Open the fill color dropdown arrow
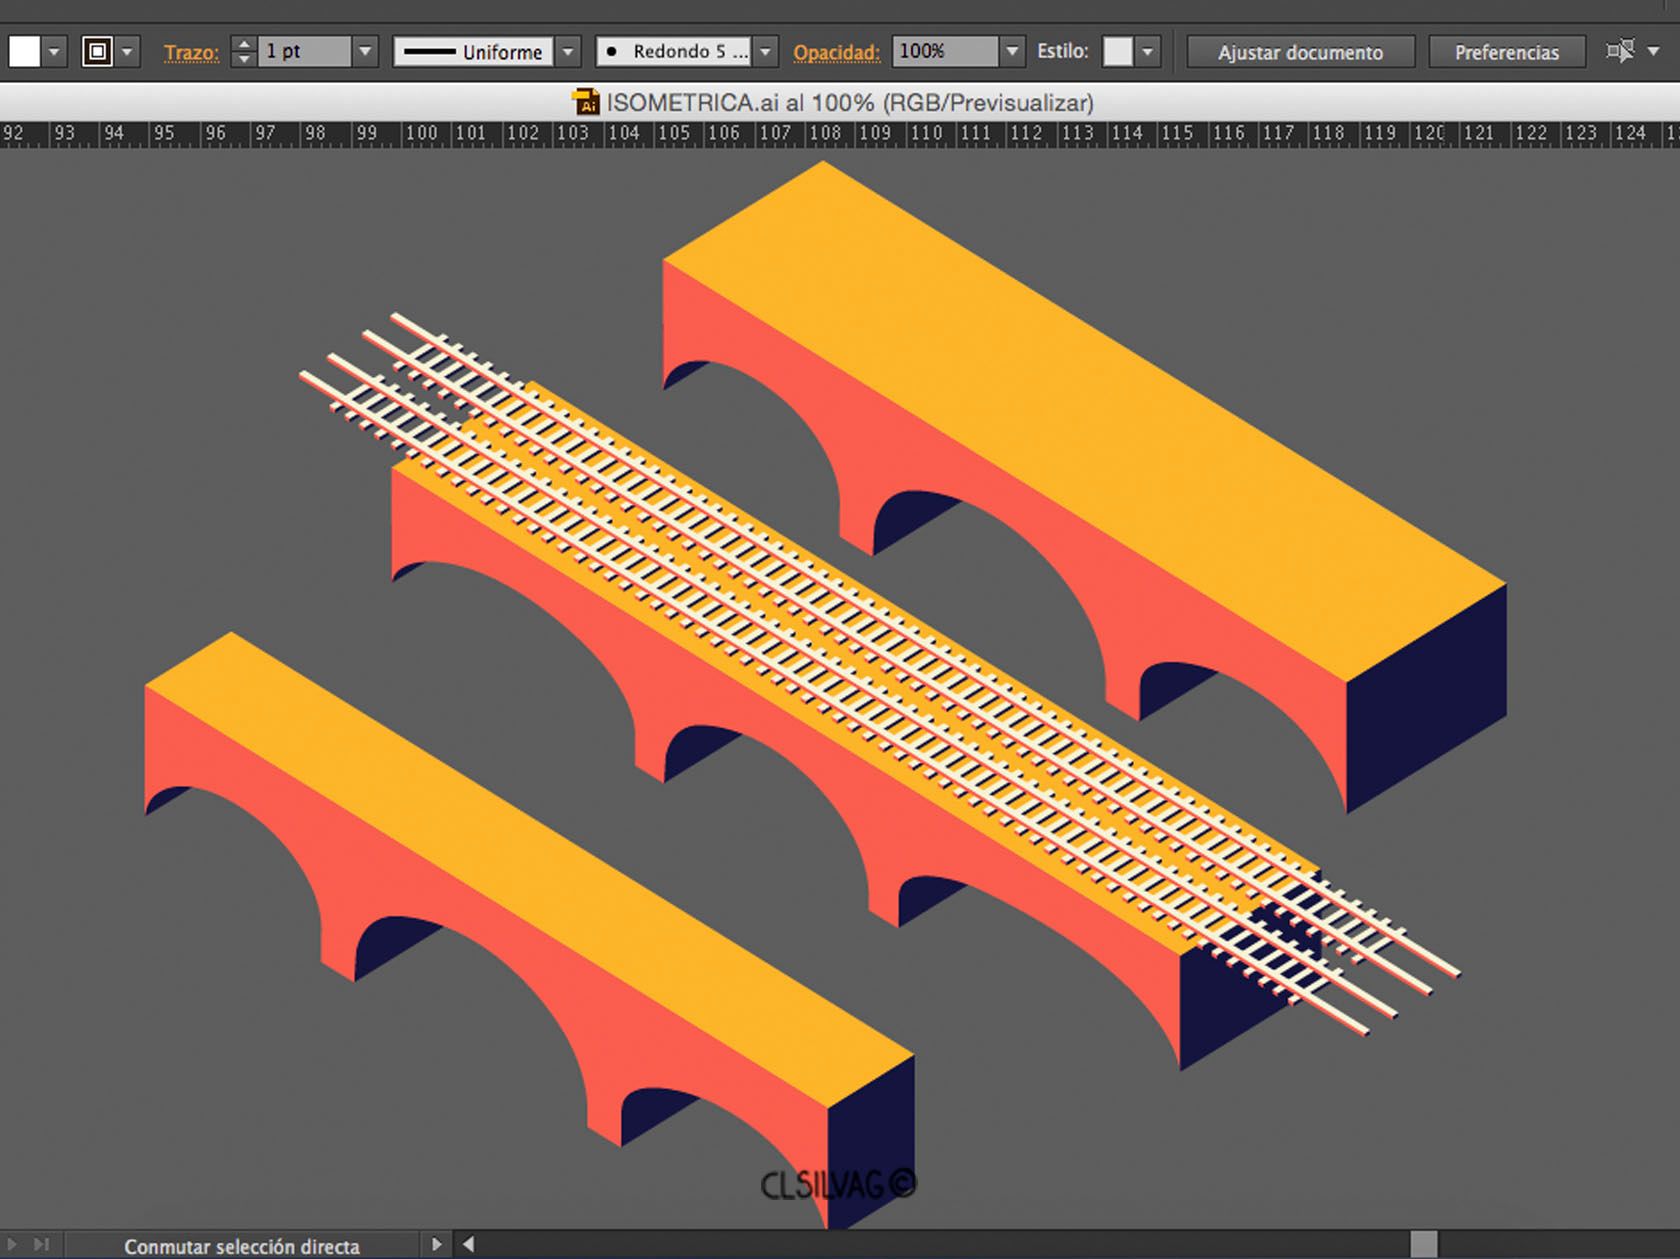The width and height of the screenshot is (1680, 1259). coord(54,51)
